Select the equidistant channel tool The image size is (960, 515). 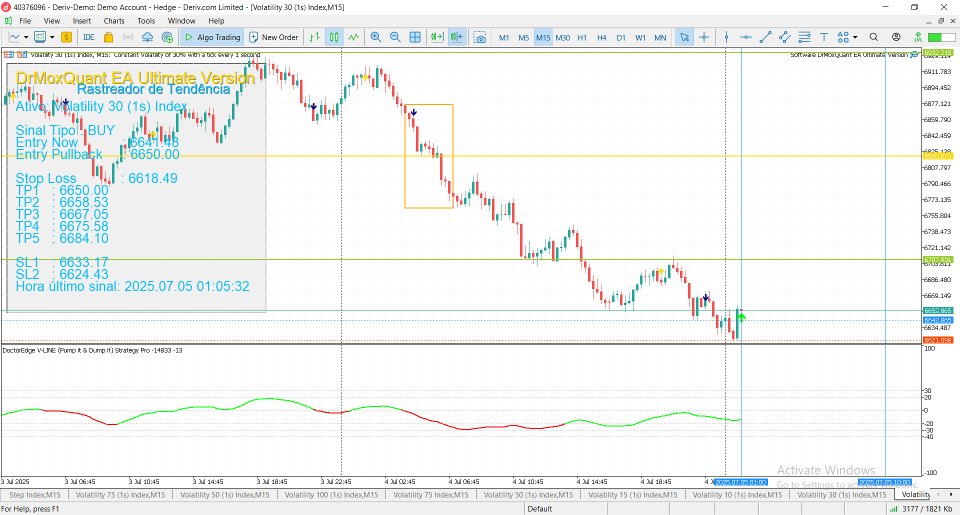tap(785, 37)
